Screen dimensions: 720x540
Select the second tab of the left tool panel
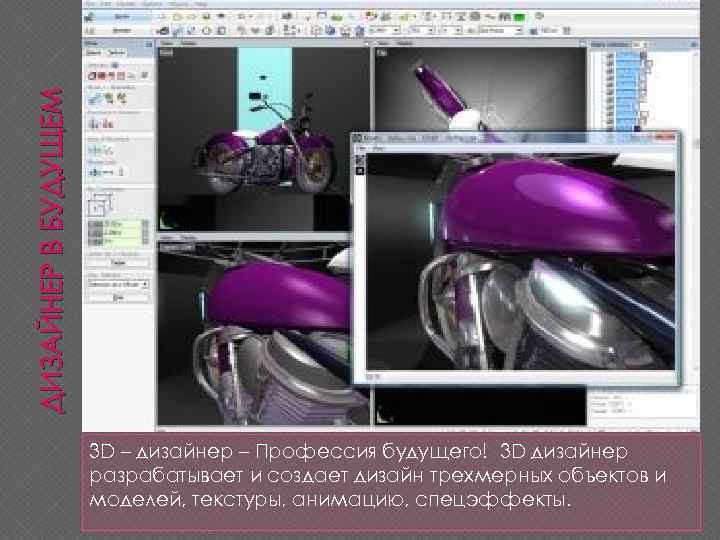pos(116,53)
